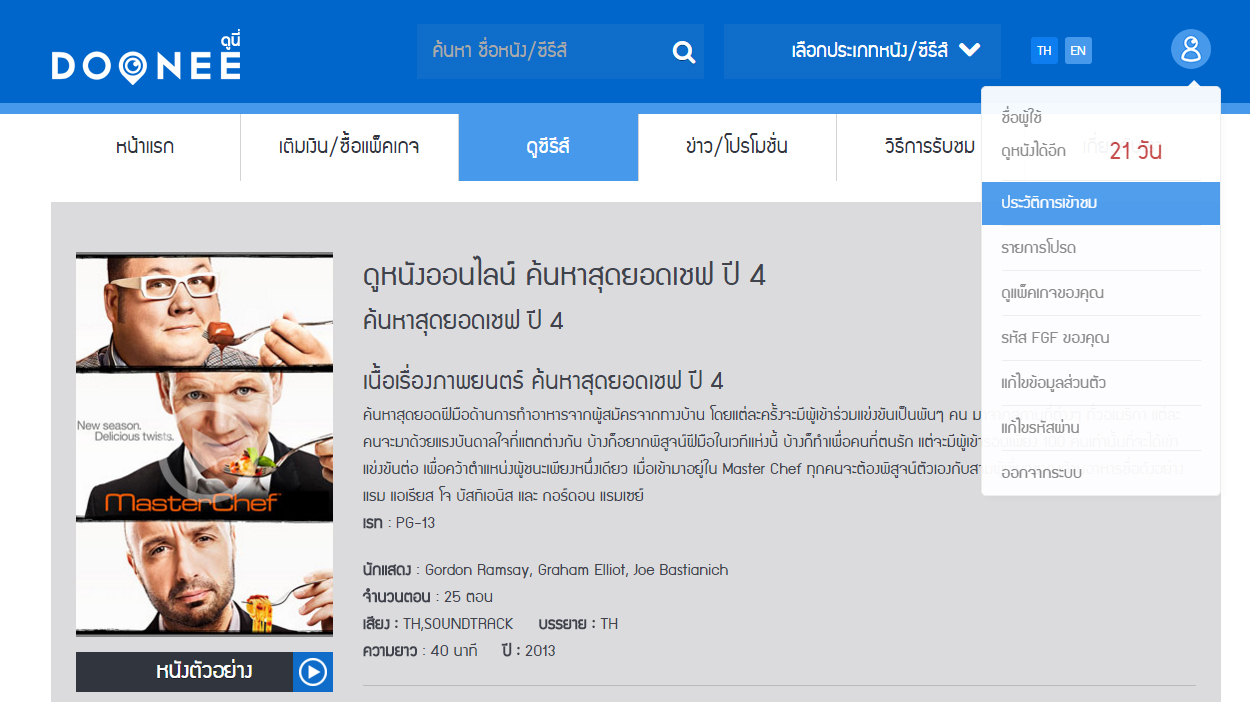Switch language to TH
The width and height of the screenshot is (1250, 702).
click(x=1044, y=51)
